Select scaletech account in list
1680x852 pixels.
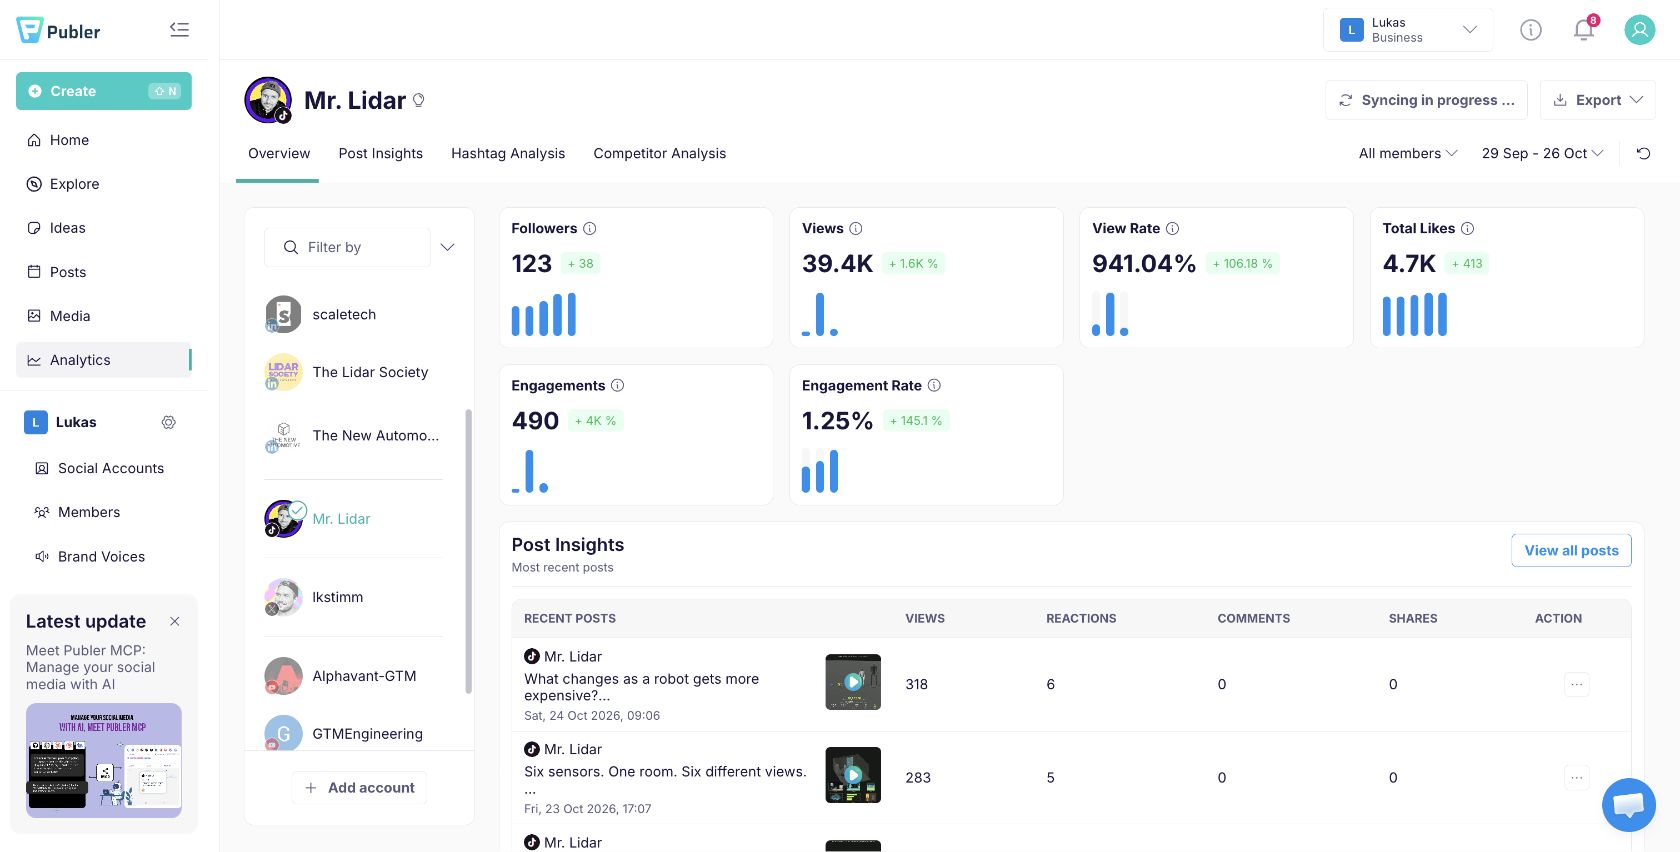[x=354, y=314]
